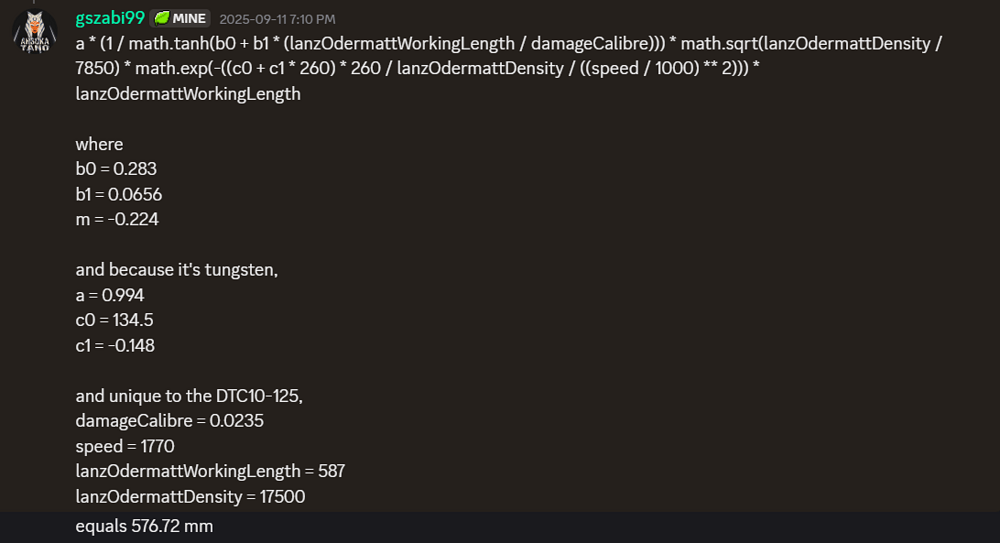Click the "c0 = 134.5" line

pyautogui.click(x=114, y=320)
